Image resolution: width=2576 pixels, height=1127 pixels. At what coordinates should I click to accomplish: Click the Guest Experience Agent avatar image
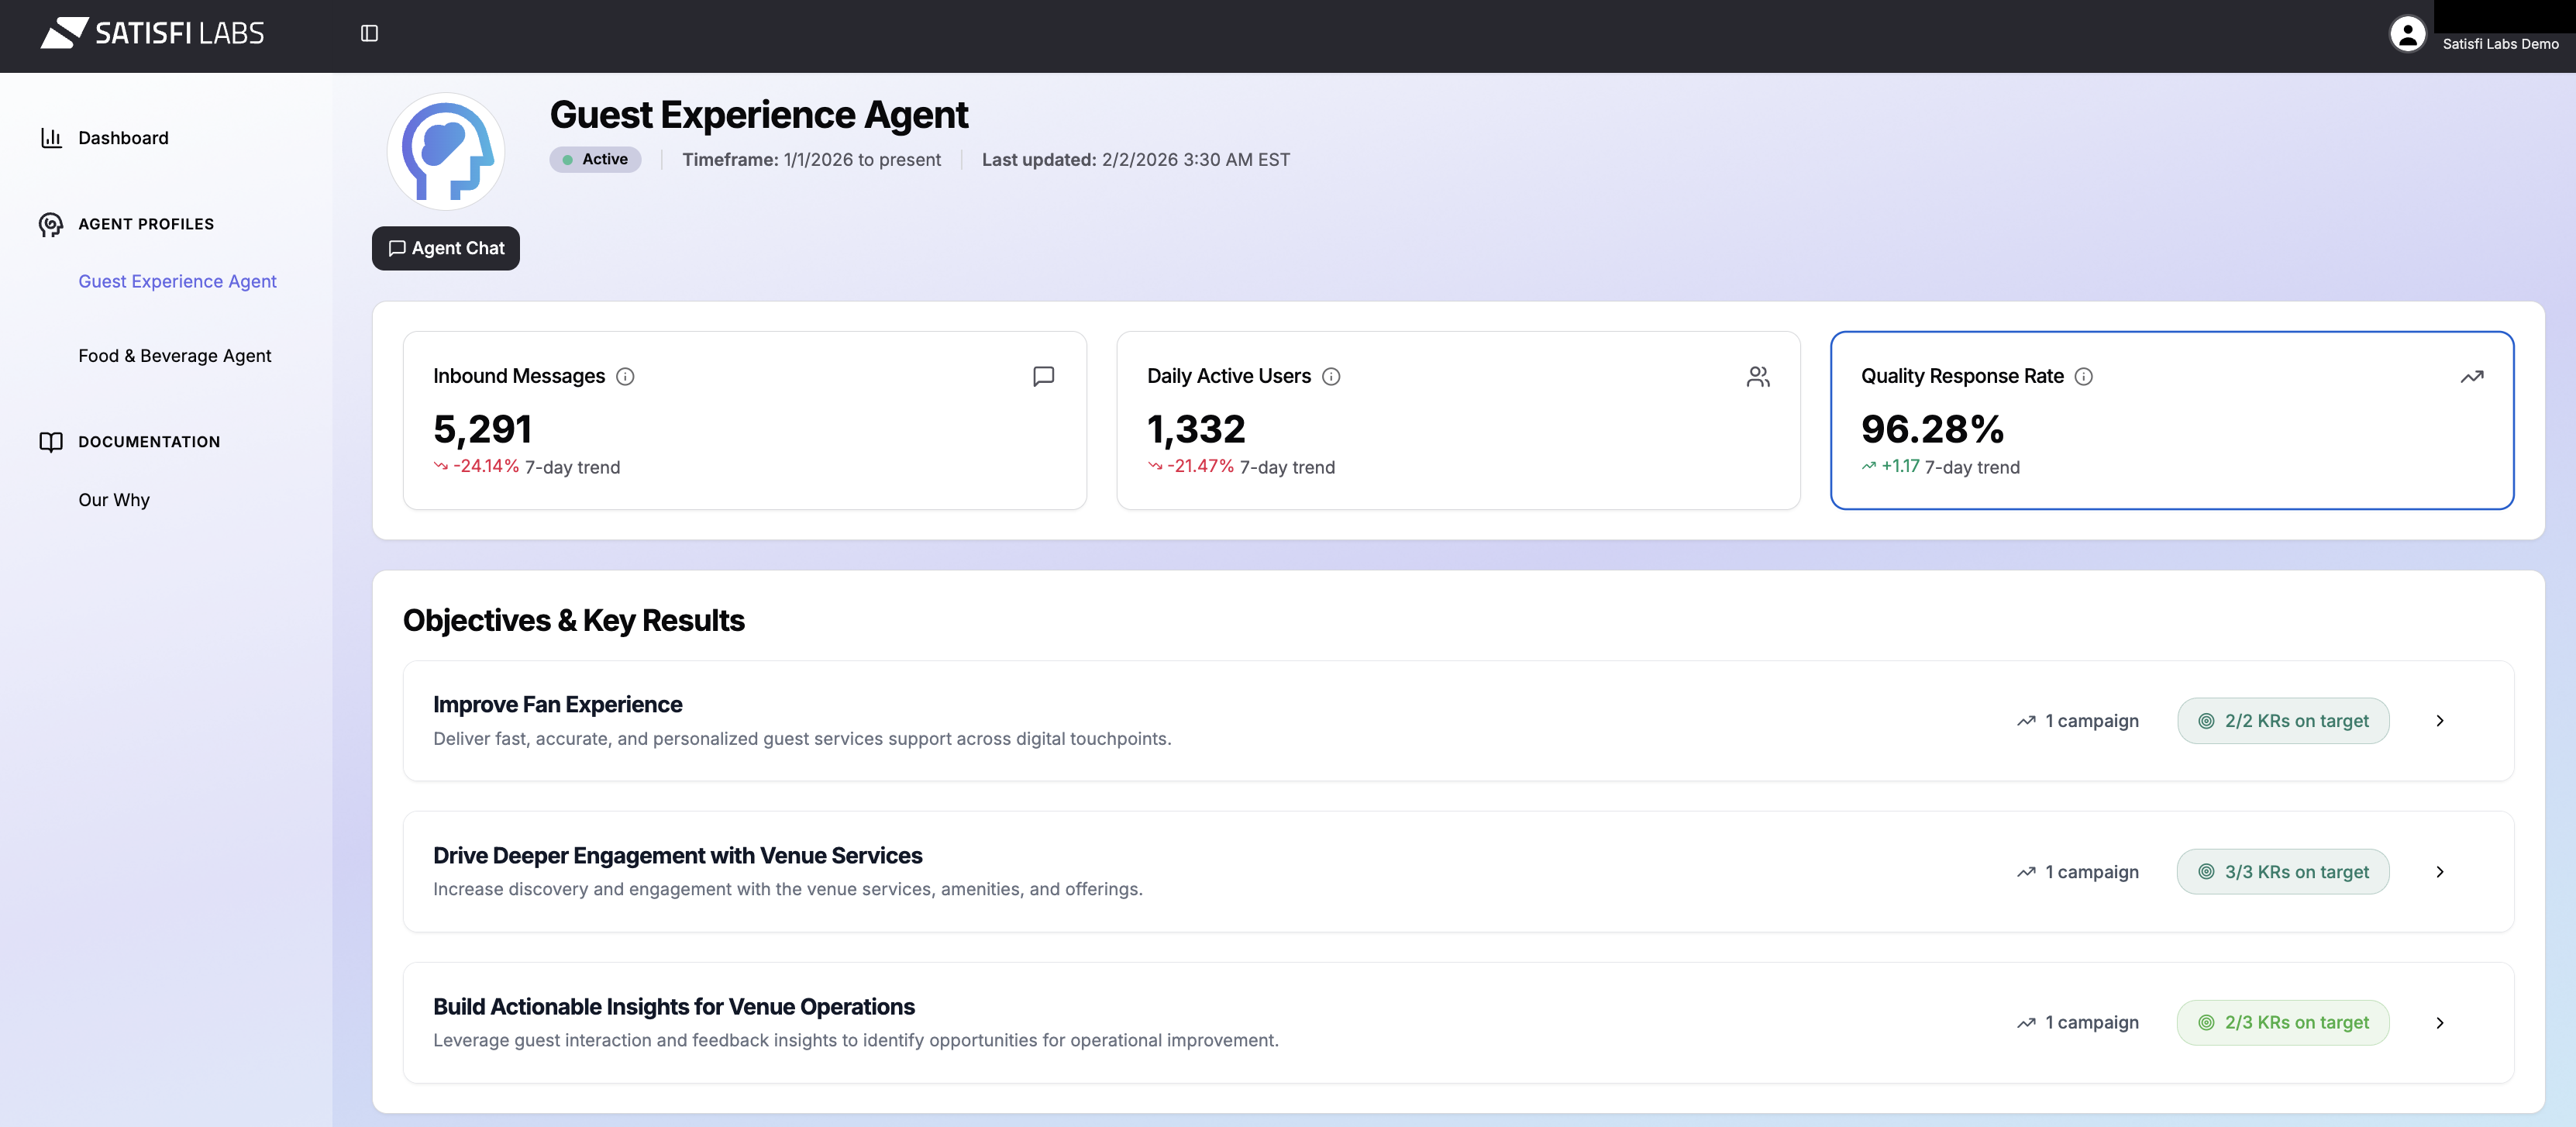coord(446,151)
